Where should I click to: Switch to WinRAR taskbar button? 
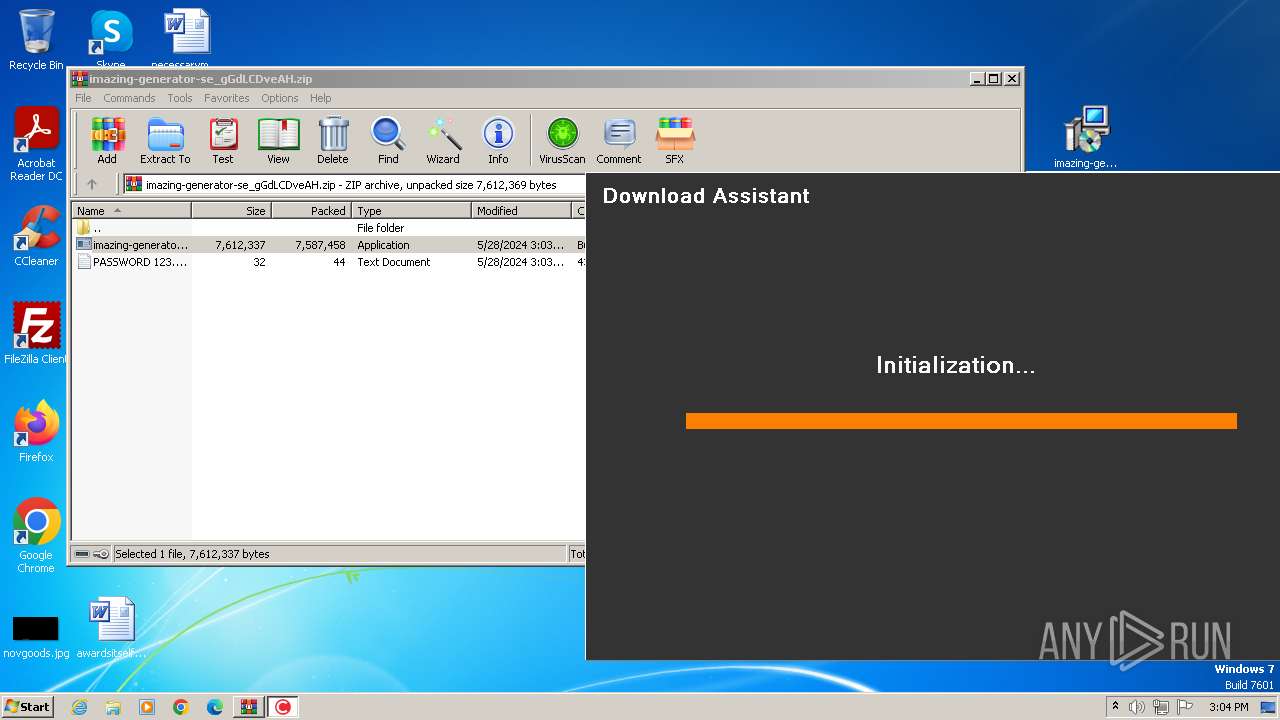(249, 707)
